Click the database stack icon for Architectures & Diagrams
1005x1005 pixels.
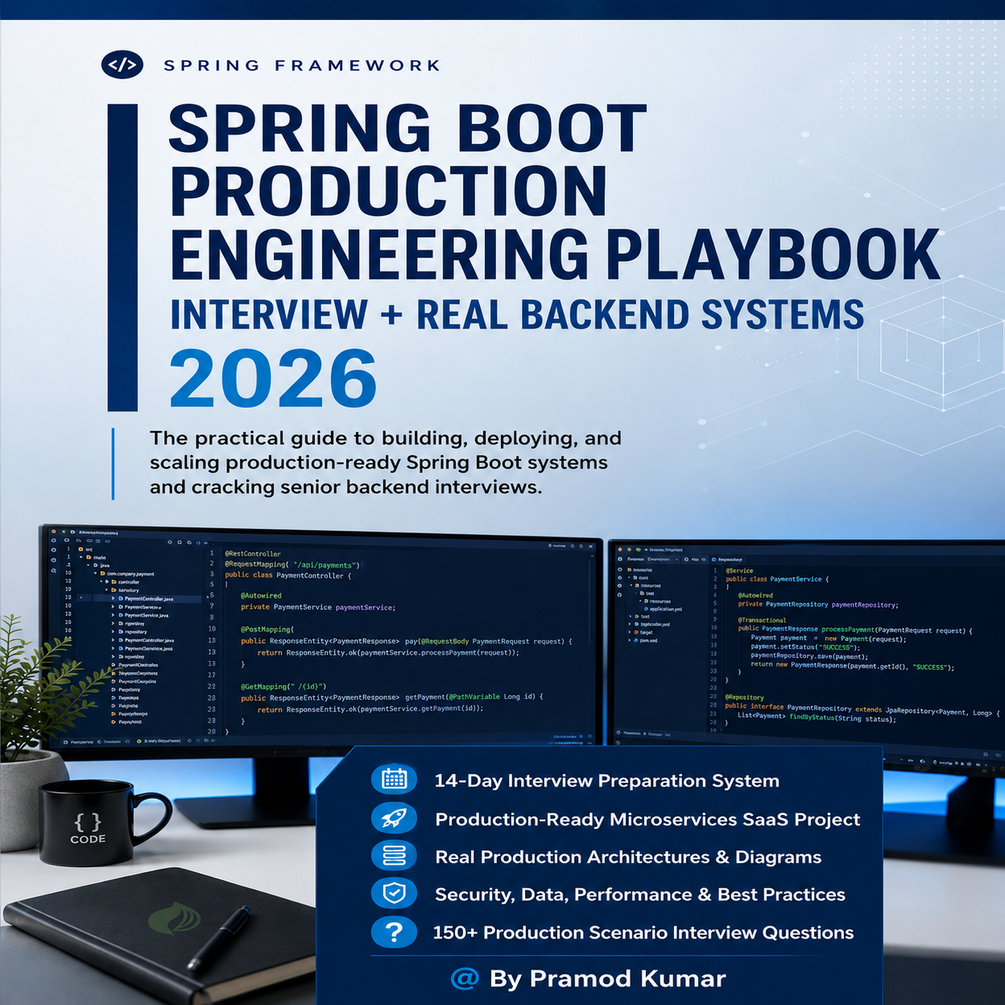point(394,856)
